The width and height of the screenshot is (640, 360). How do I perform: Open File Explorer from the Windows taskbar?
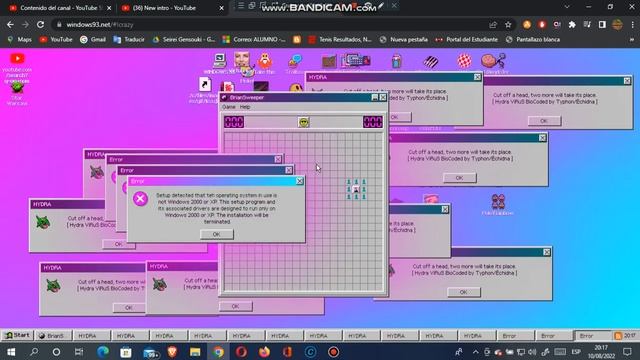tap(195, 351)
